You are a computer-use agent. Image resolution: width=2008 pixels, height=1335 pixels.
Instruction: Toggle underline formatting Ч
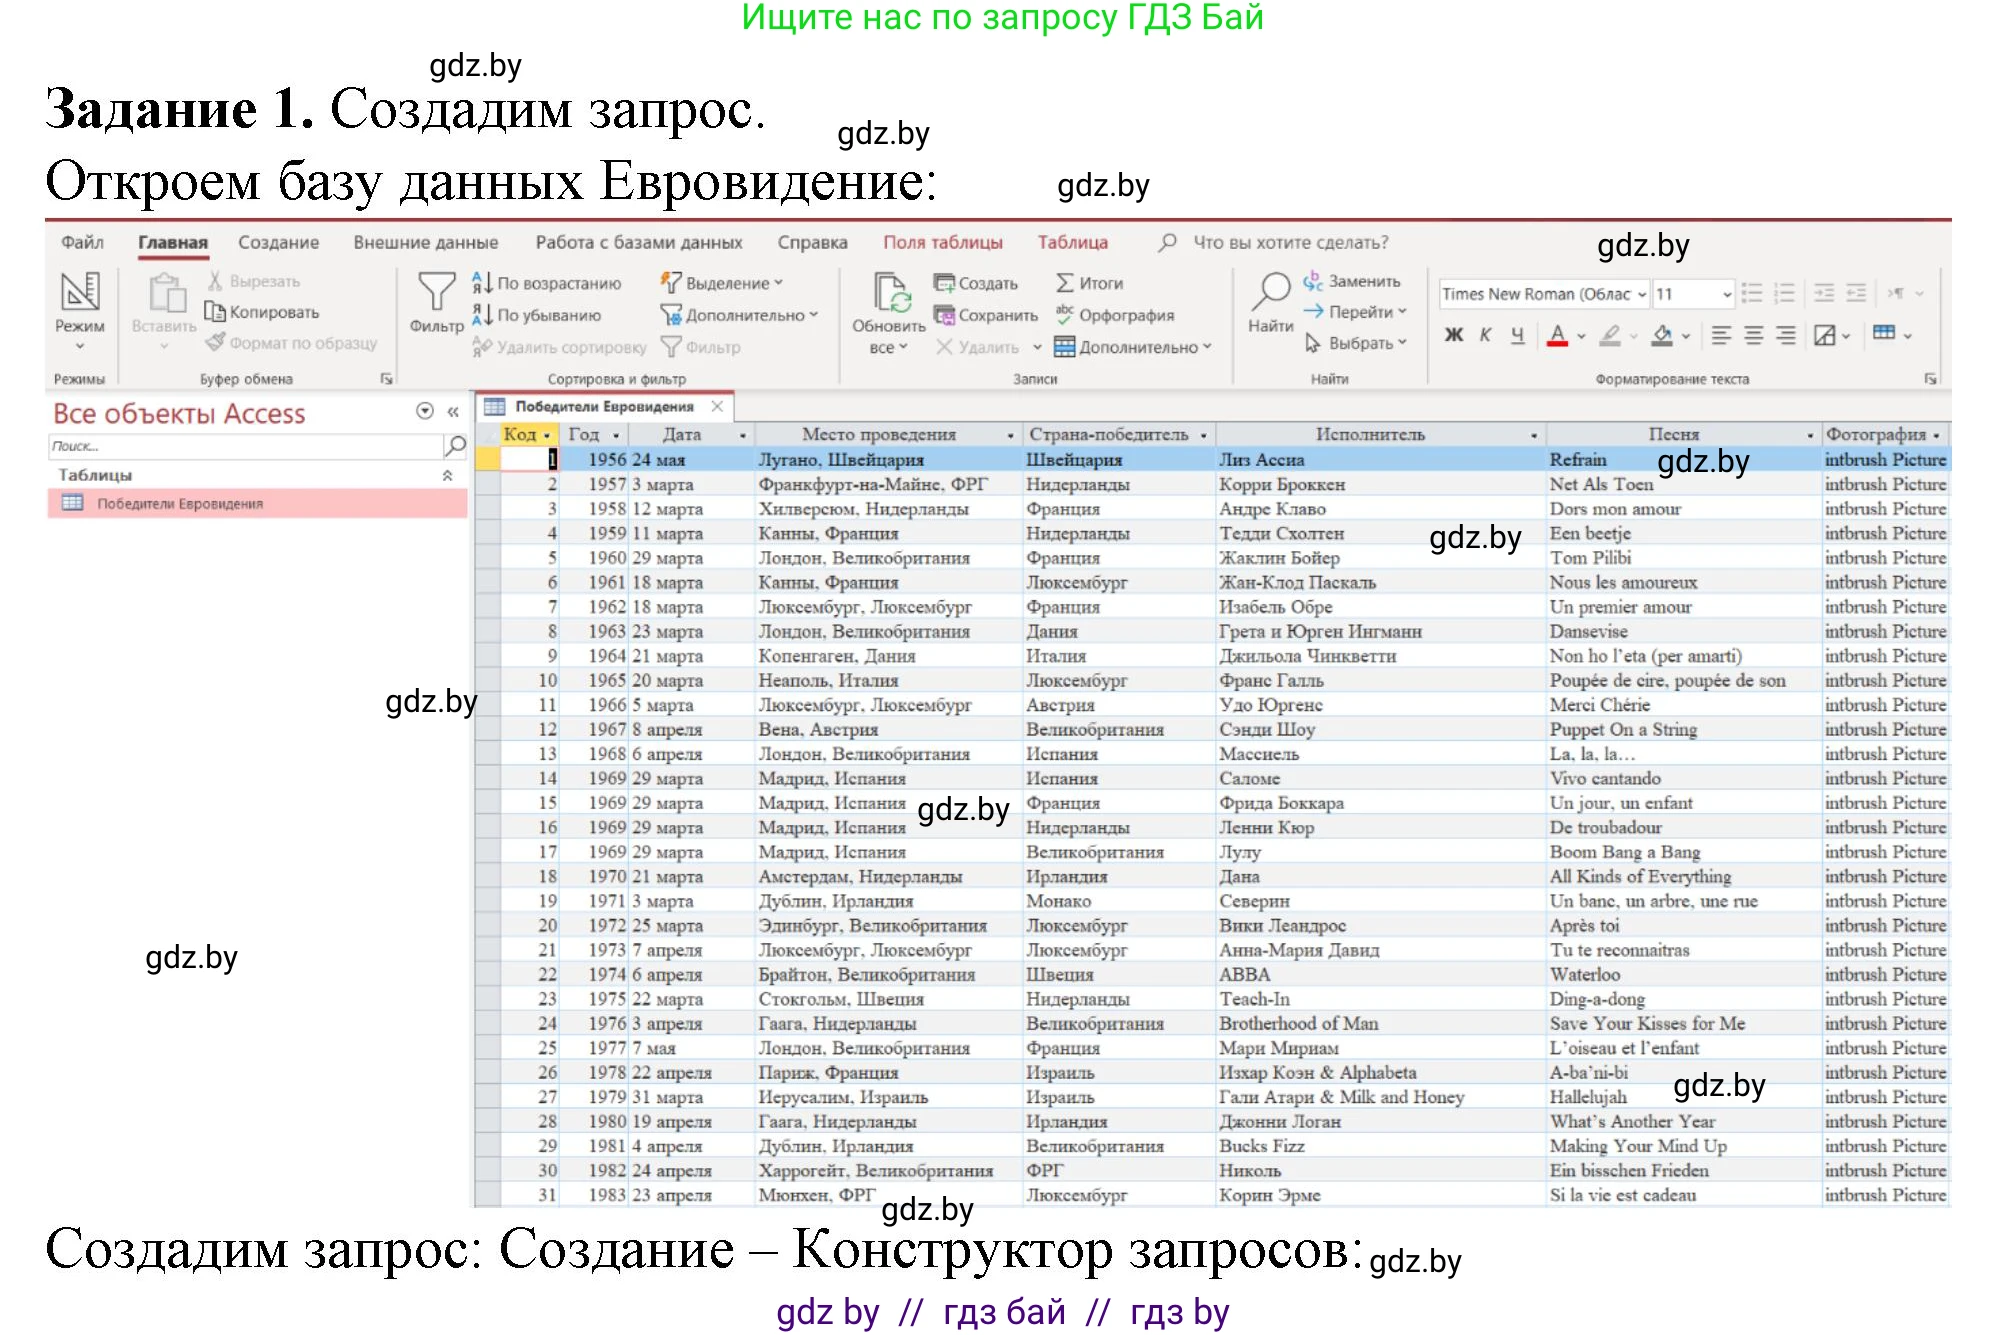1515,335
